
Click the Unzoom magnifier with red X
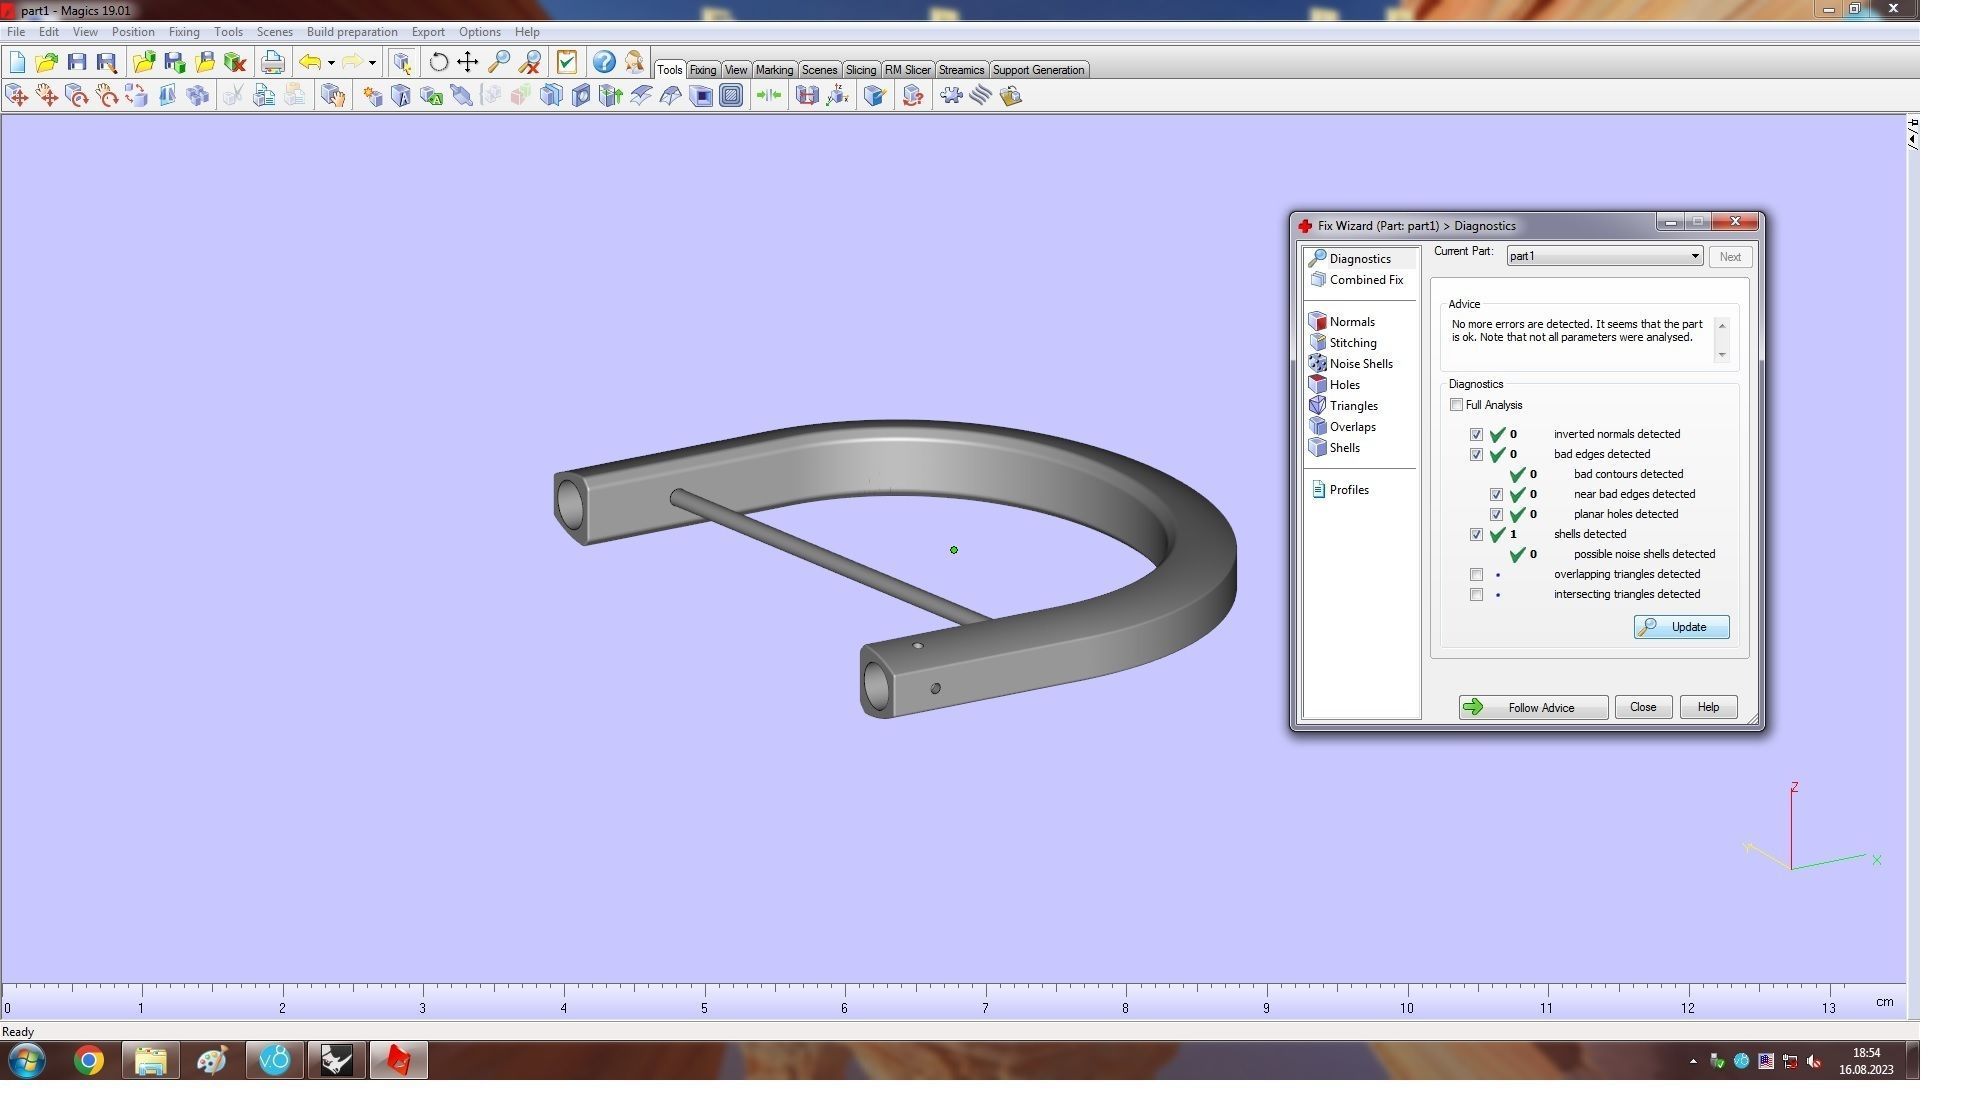[x=530, y=62]
